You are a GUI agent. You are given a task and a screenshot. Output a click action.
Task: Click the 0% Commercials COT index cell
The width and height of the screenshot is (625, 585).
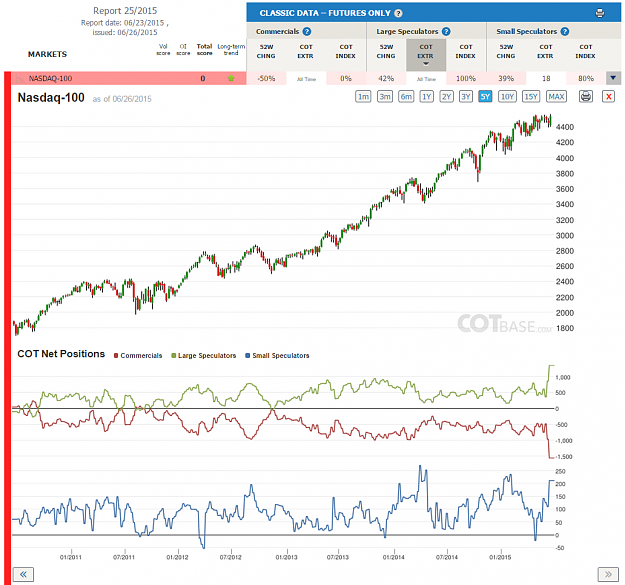point(346,79)
